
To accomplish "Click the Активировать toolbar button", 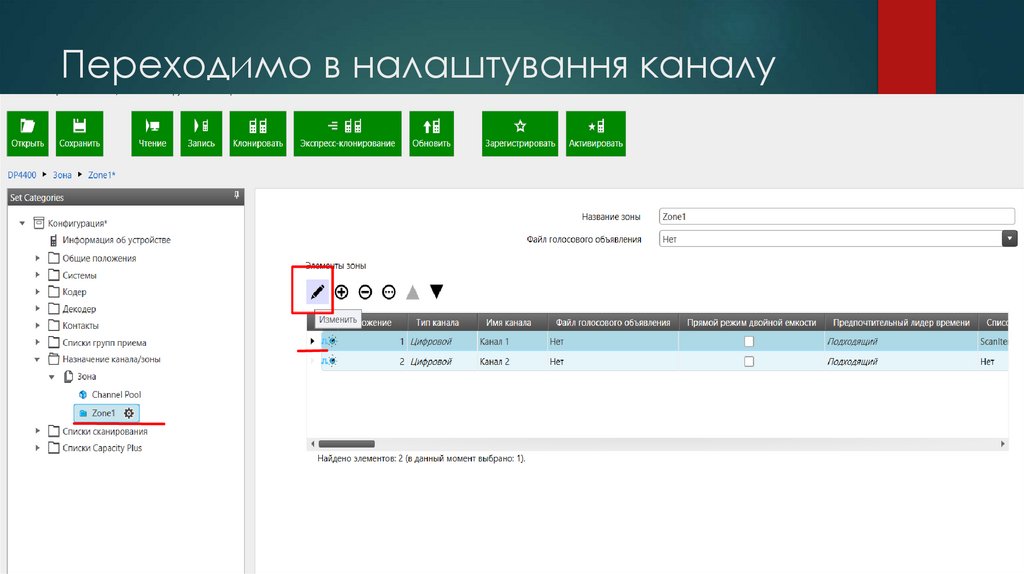I will click(596, 134).
